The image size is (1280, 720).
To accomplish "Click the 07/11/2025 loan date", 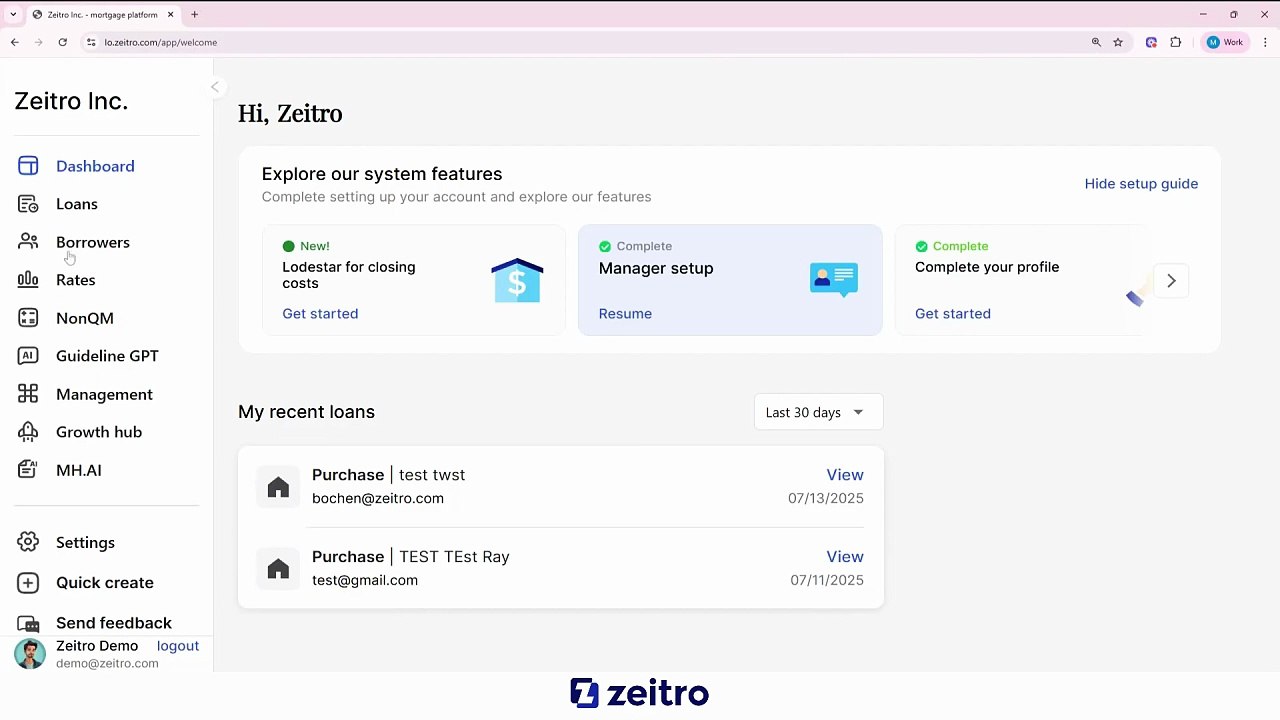I will pyautogui.click(x=827, y=580).
